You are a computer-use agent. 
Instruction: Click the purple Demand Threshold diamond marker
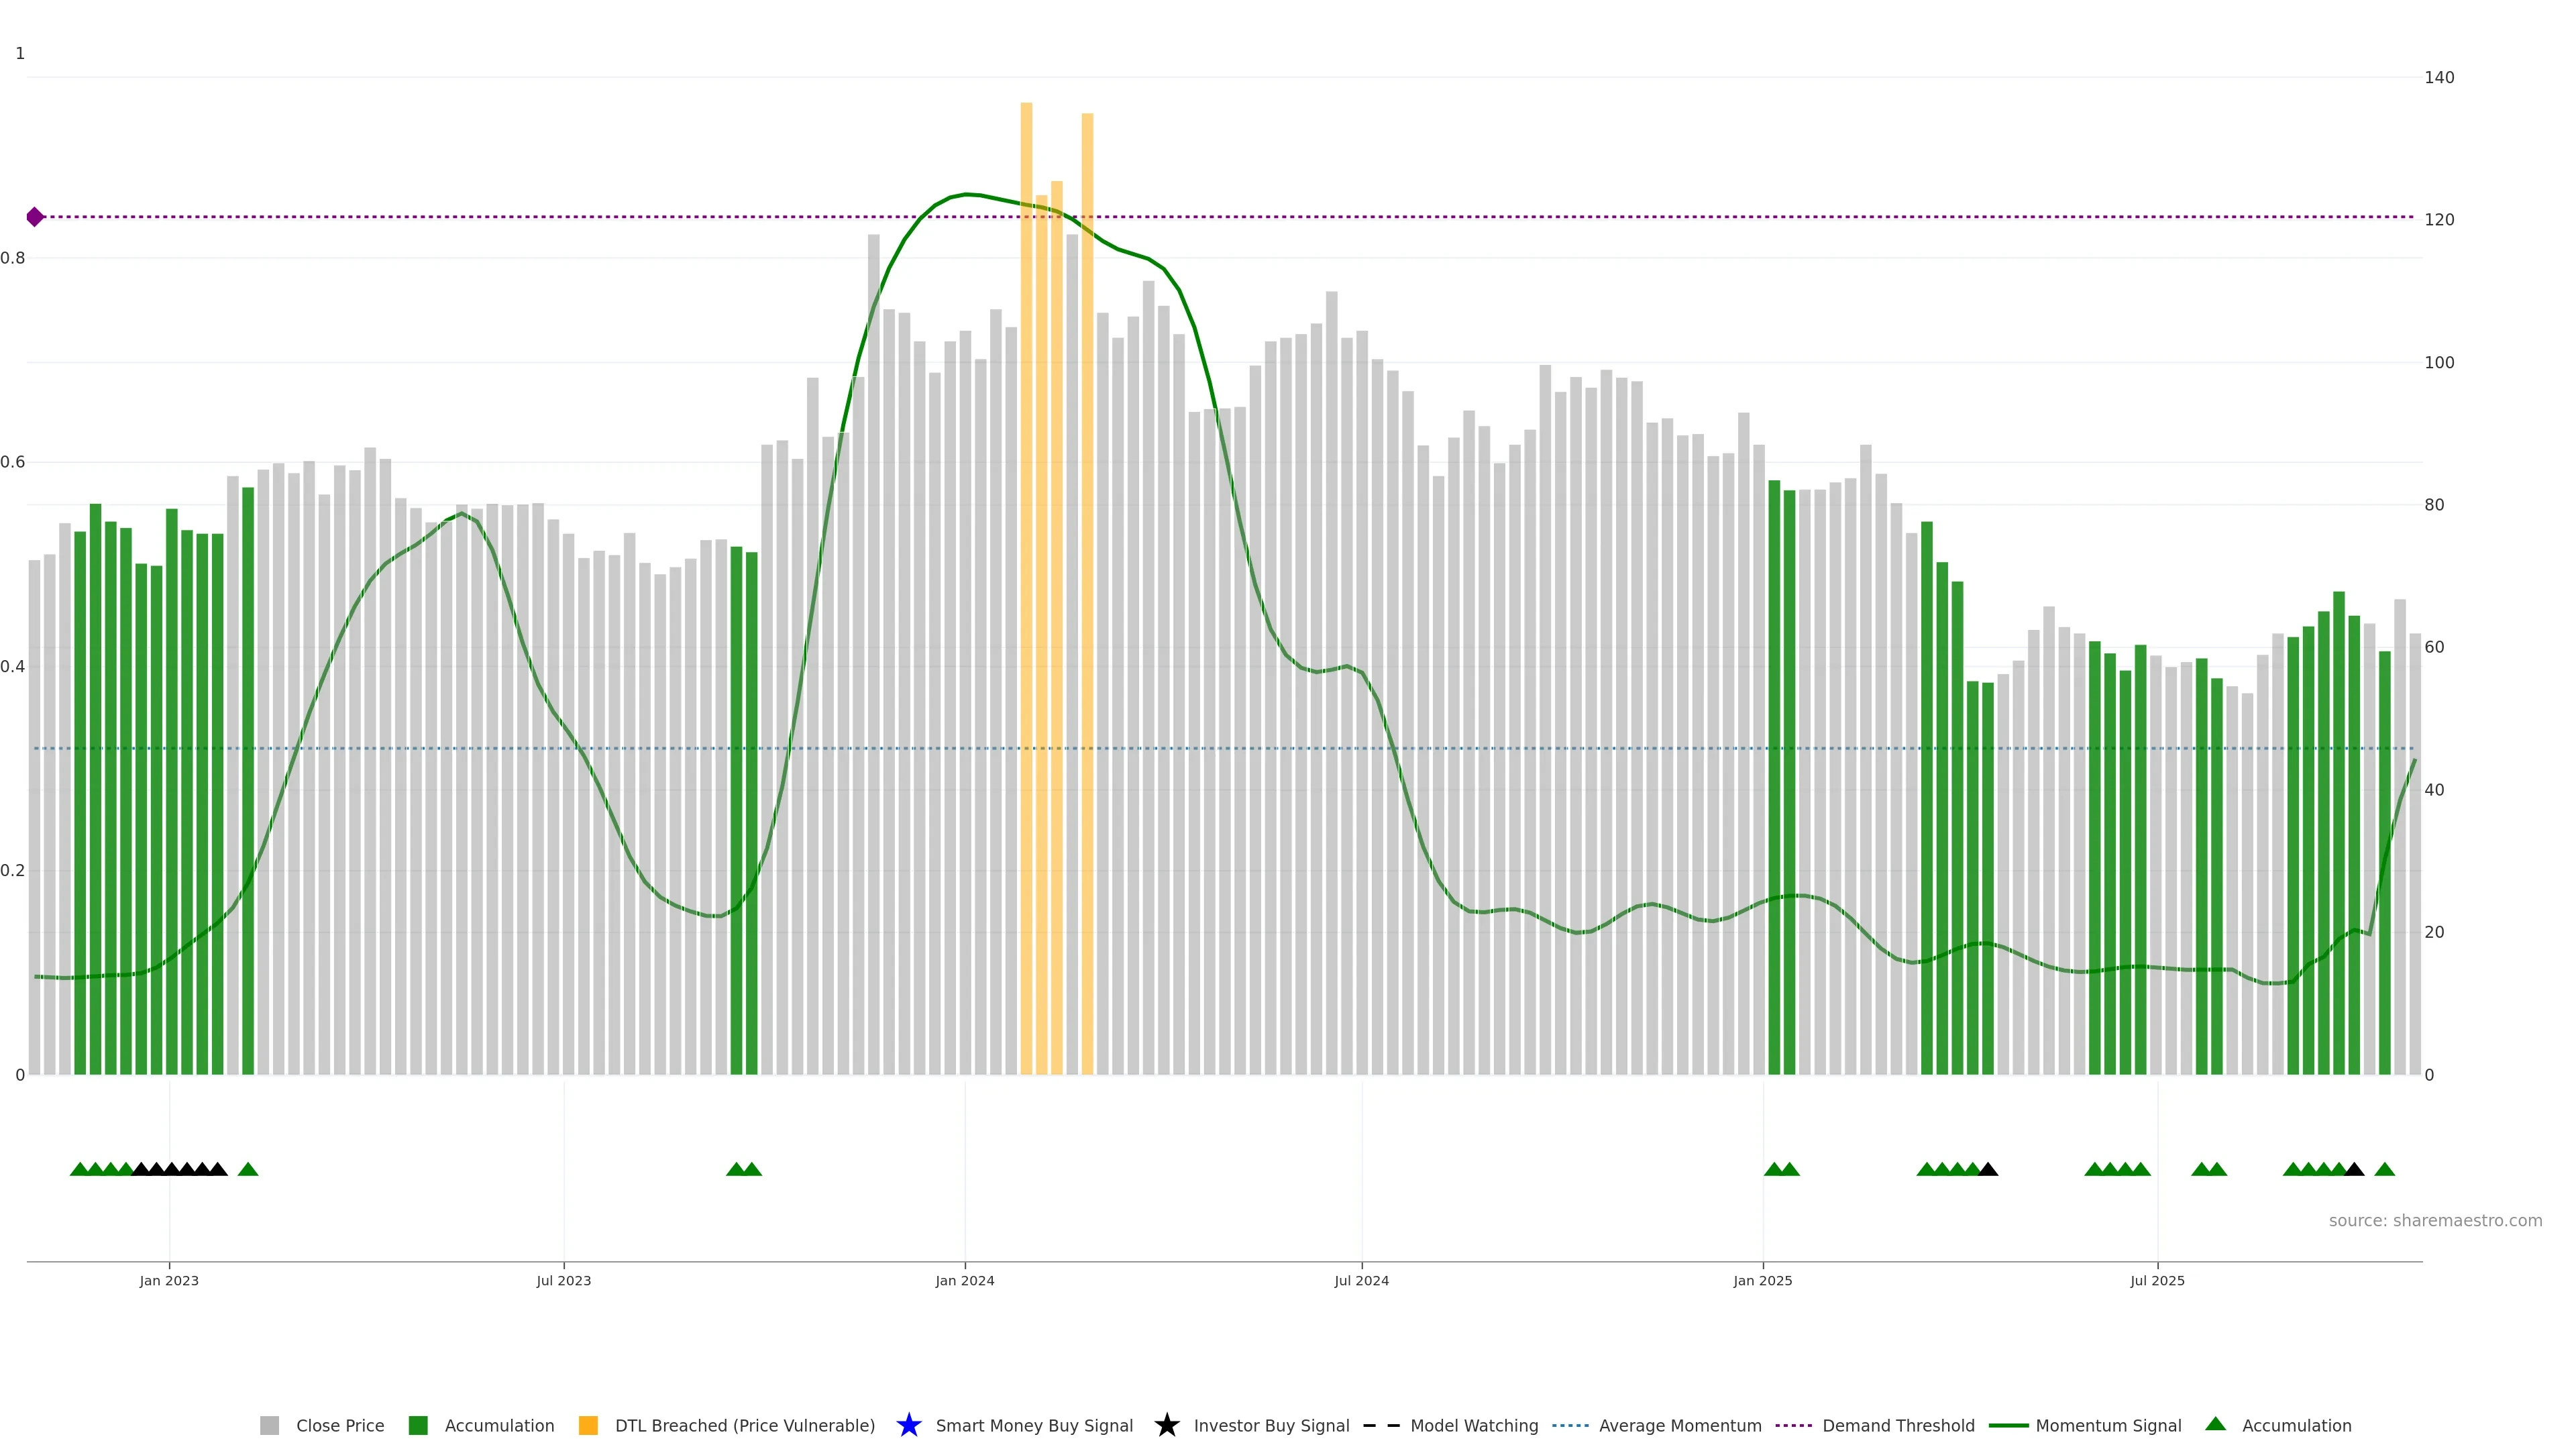[35, 217]
